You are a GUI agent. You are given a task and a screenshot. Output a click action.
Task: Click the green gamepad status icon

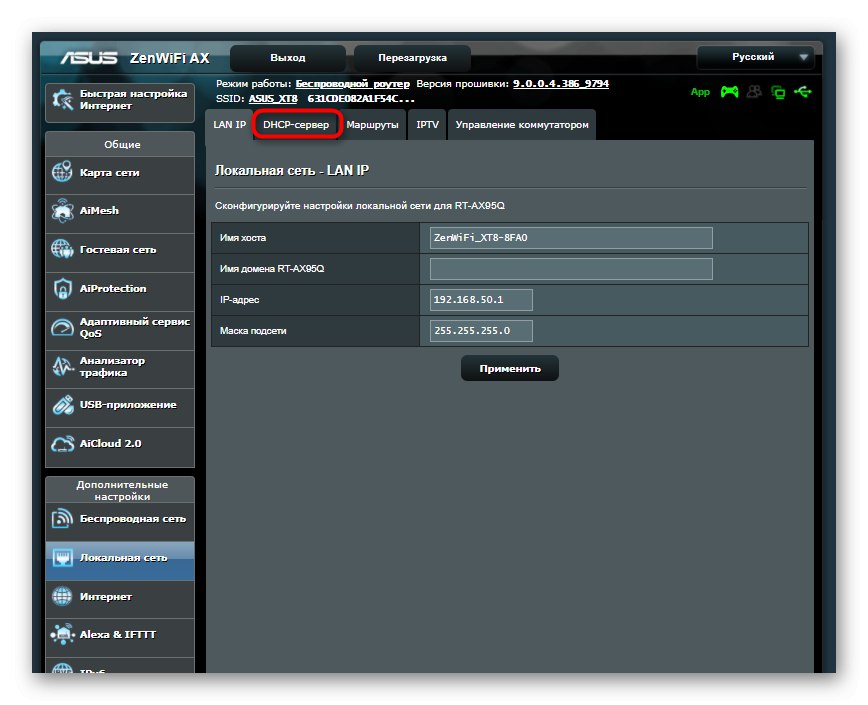[x=729, y=92]
